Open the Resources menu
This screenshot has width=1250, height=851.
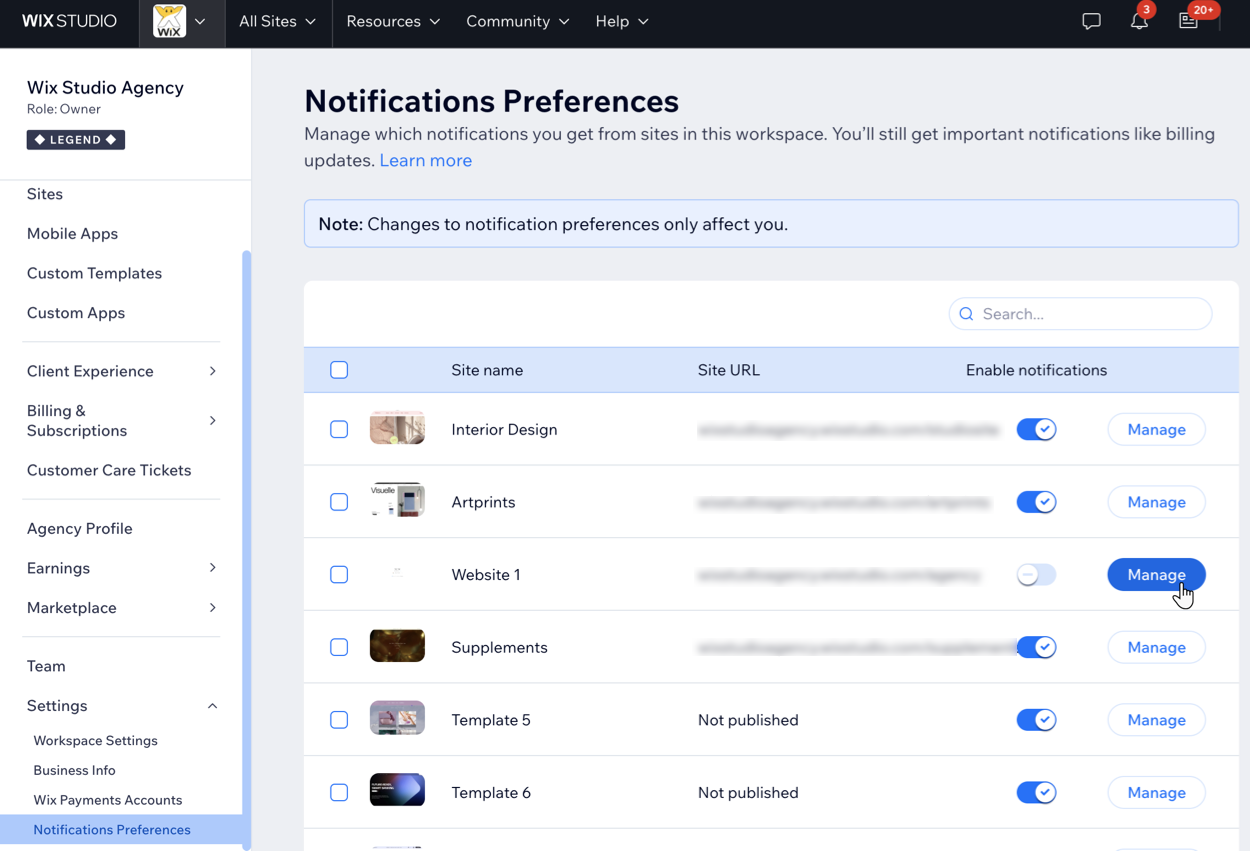coord(392,21)
